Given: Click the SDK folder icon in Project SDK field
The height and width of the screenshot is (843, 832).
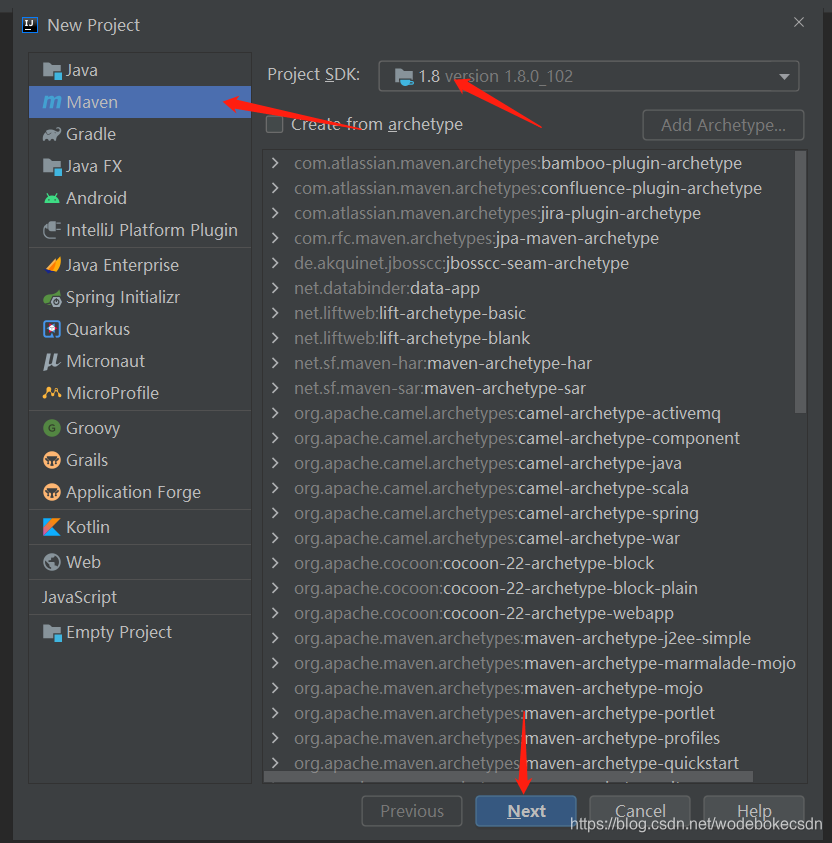Looking at the screenshot, I should pyautogui.click(x=404, y=76).
